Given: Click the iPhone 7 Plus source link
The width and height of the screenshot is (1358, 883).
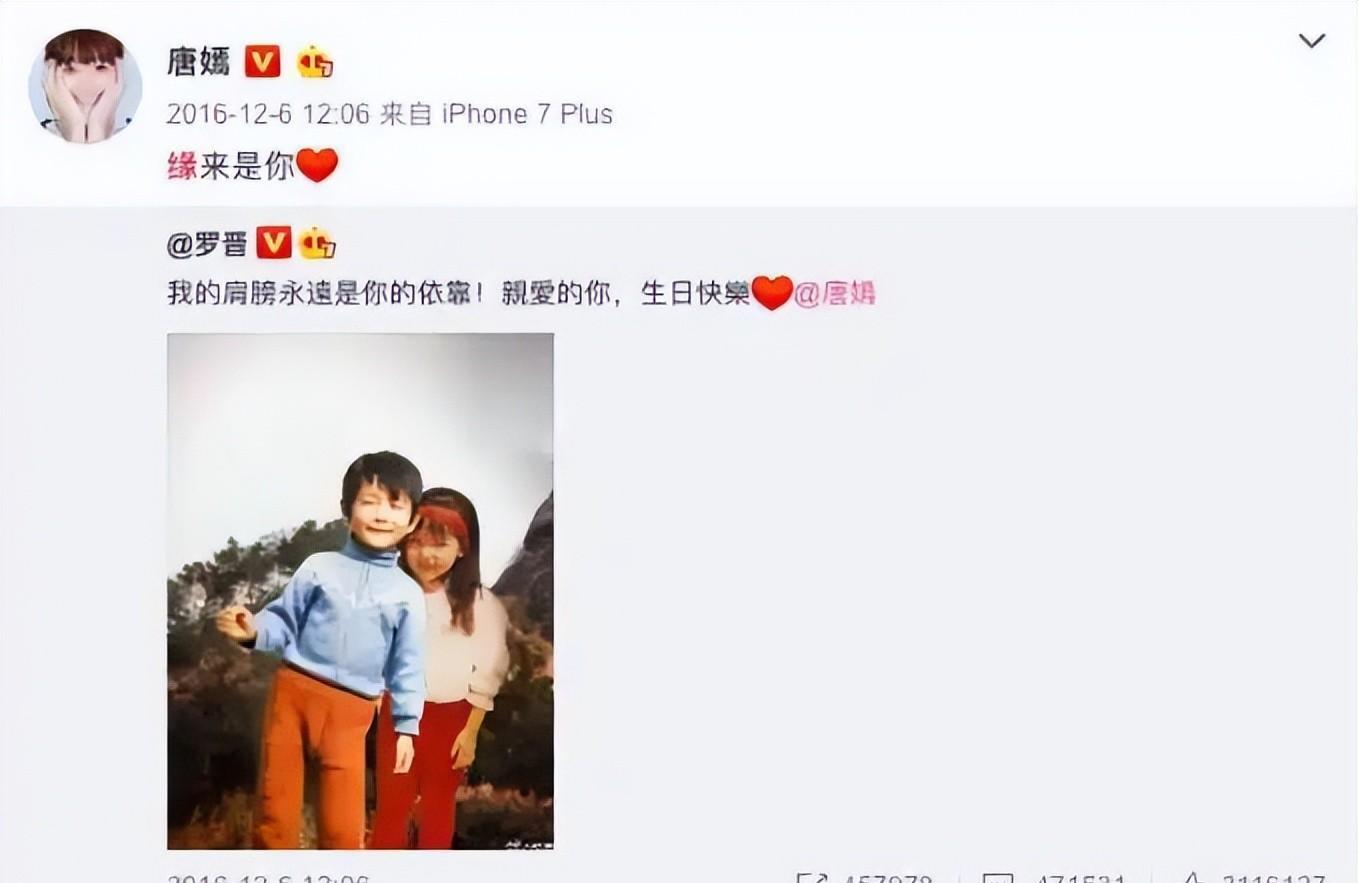Looking at the screenshot, I should 527,114.
